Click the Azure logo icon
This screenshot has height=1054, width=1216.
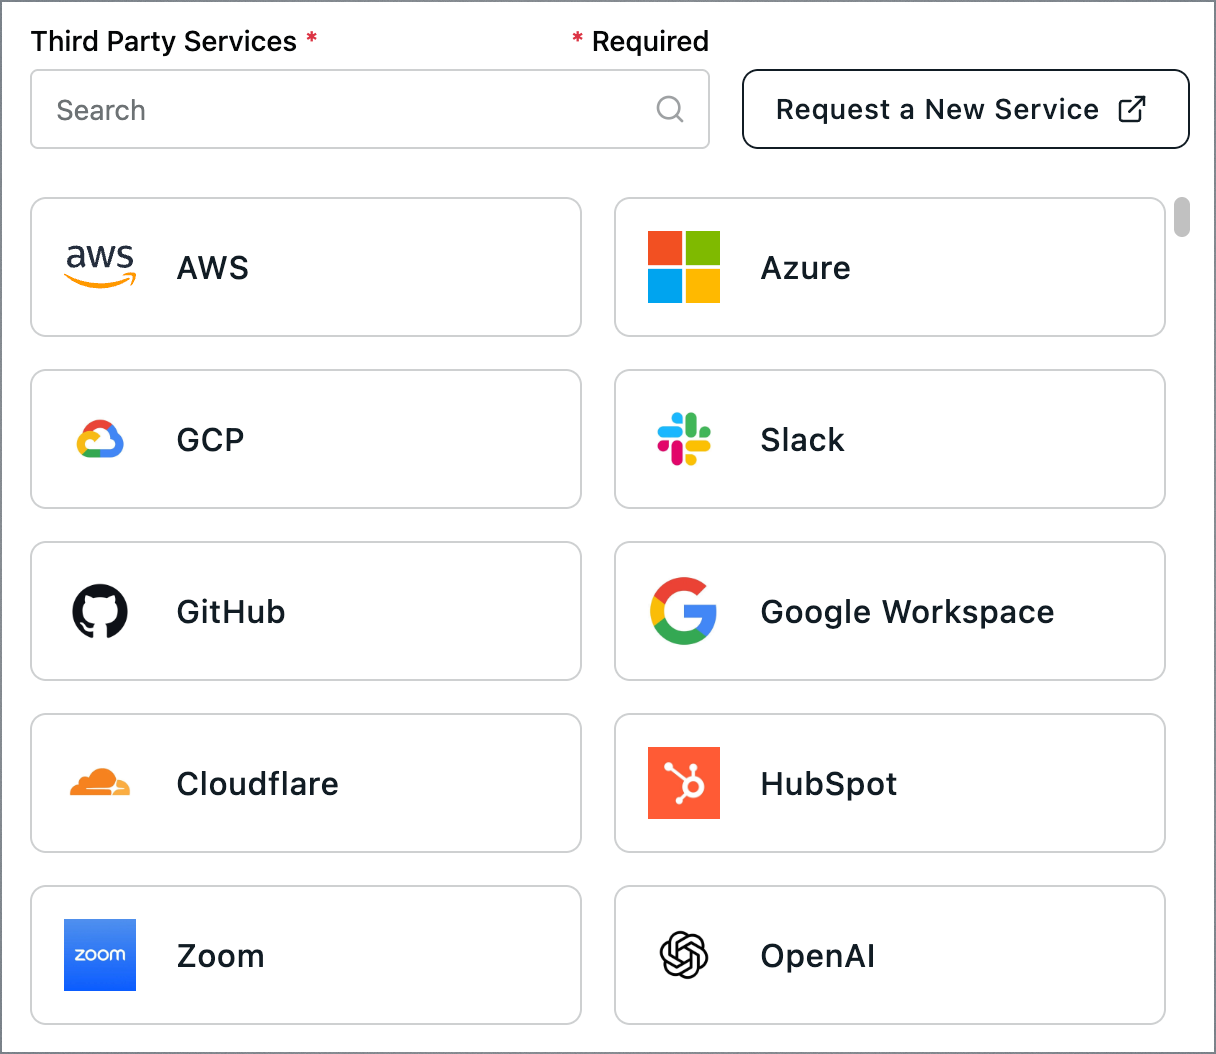point(684,267)
